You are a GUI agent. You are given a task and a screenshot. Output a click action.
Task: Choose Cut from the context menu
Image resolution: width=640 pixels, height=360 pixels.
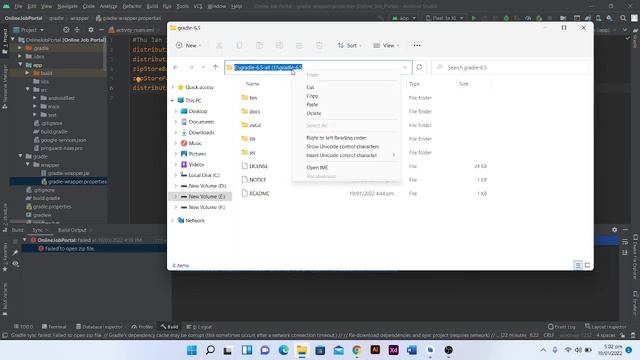point(310,87)
